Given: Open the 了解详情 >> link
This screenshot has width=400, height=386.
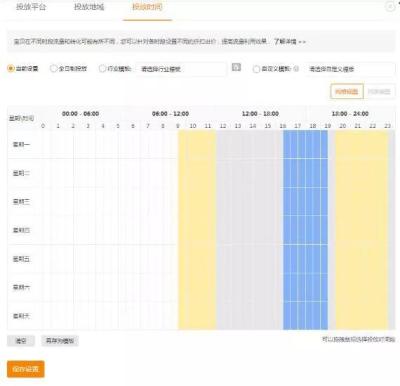Looking at the screenshot, I should [290, 42].
